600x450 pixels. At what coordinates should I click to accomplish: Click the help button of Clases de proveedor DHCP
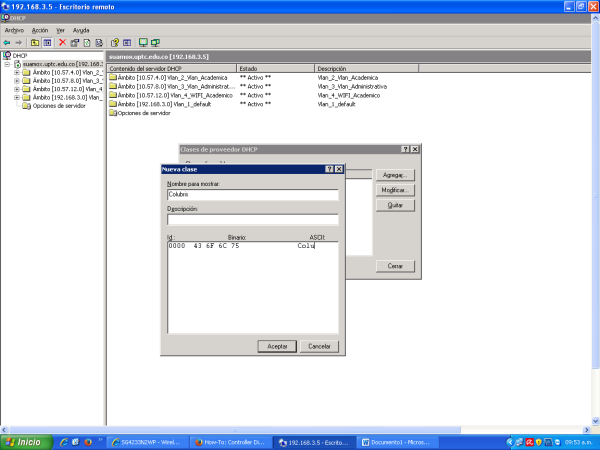point(405,149)
